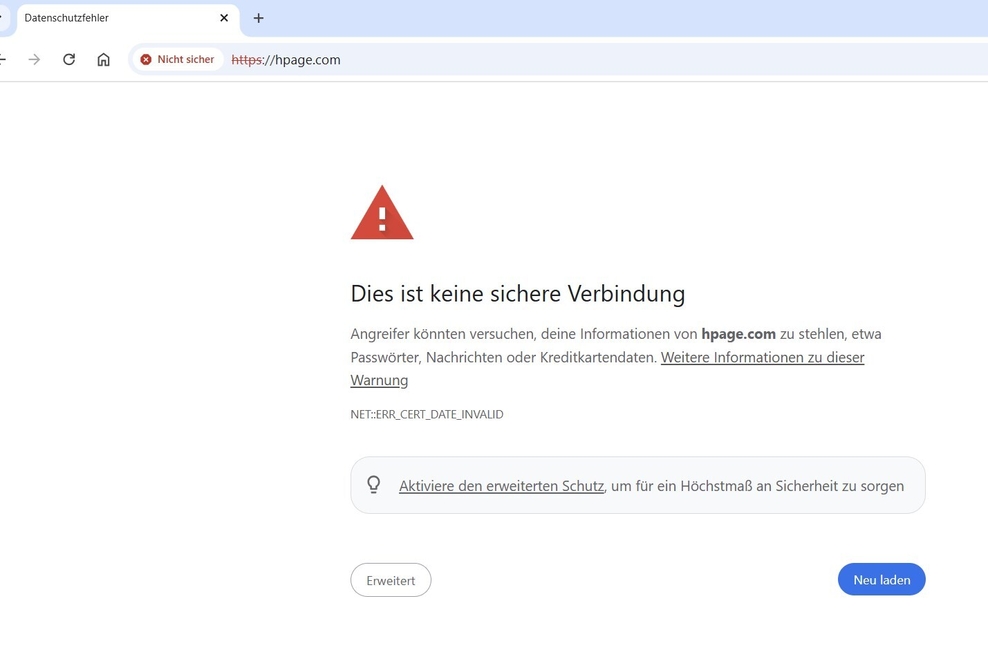Click the heading 'Dies ist keine sichere Verbindung'
This screenshot has height=648, width=988.
[x=517, y=293]
